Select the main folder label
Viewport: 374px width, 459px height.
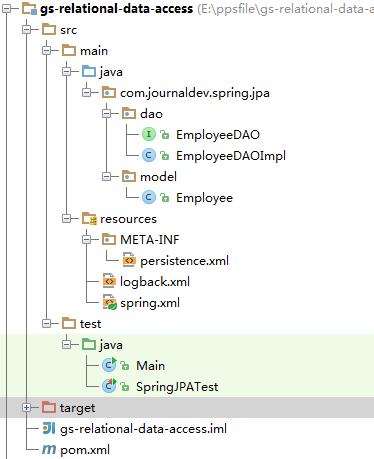click(x=94, y=51)
